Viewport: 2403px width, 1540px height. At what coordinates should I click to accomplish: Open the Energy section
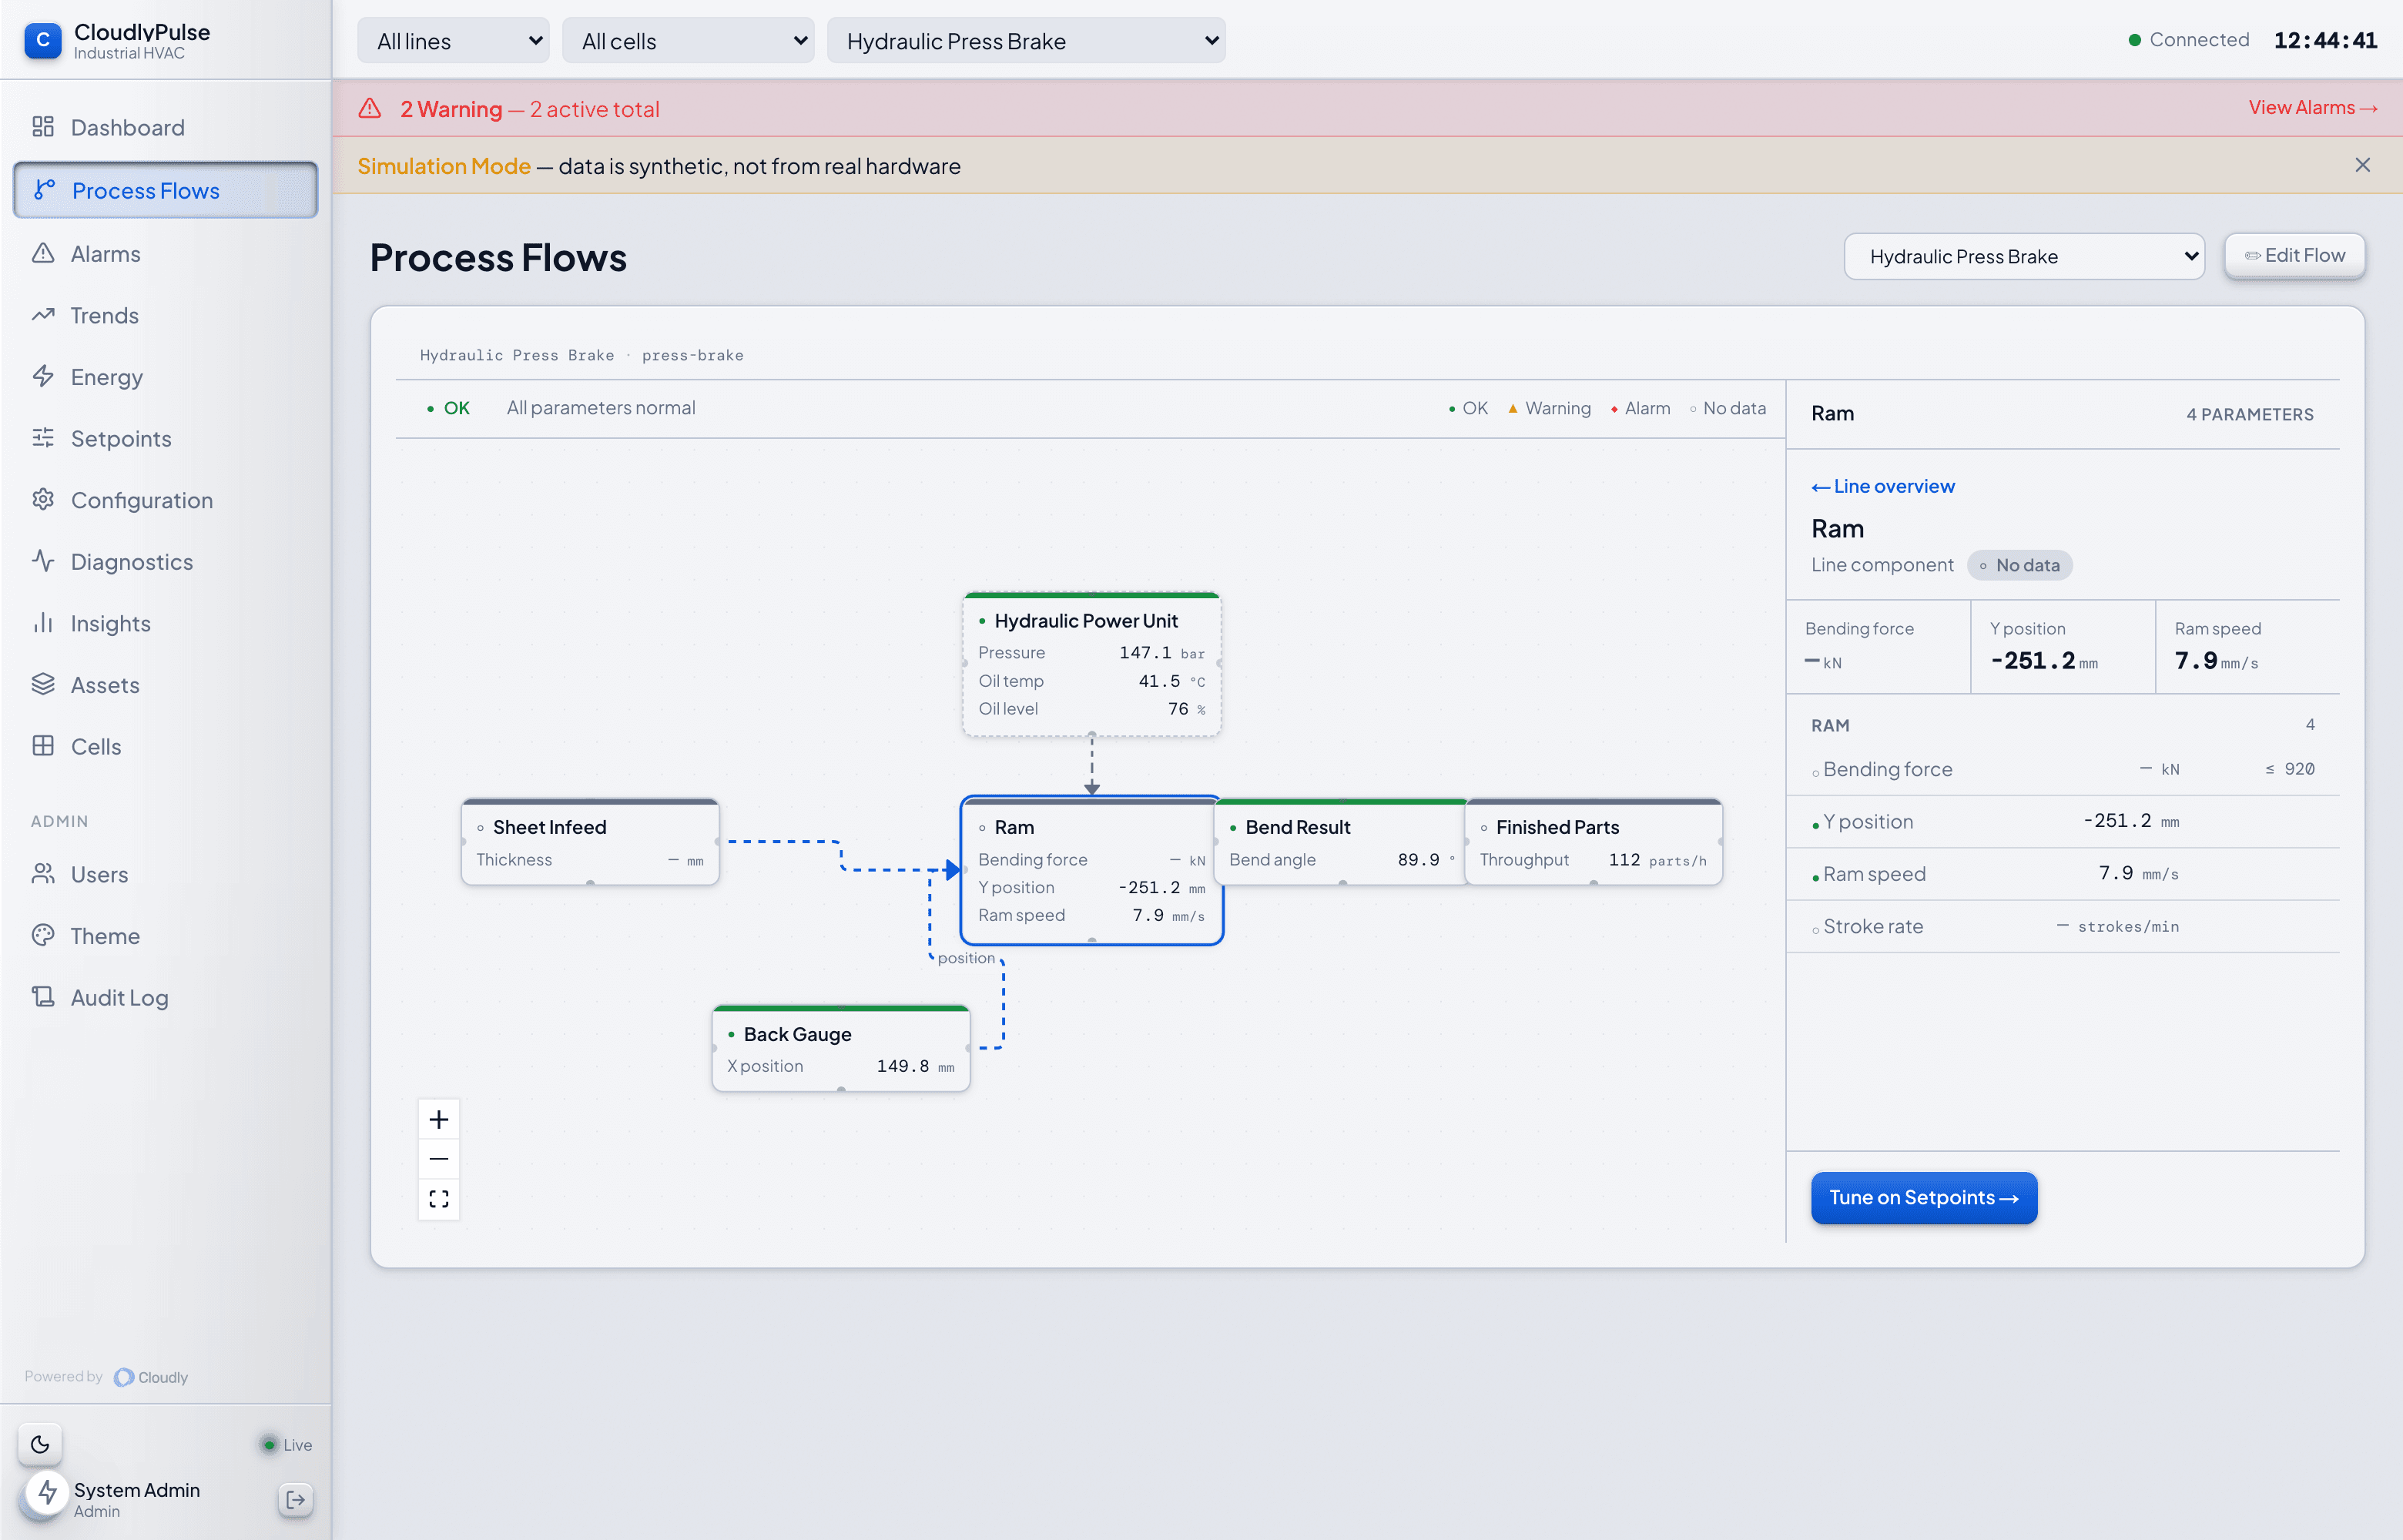tap(165, 377)
